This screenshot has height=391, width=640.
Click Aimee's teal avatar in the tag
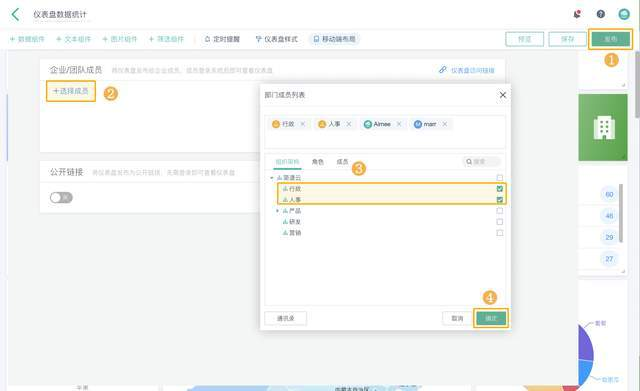(368, 124)
